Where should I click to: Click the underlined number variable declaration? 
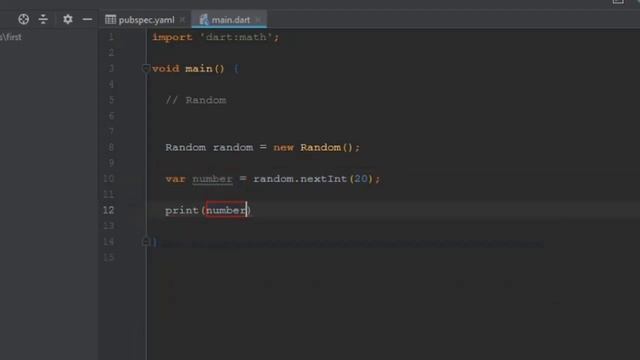212,179
